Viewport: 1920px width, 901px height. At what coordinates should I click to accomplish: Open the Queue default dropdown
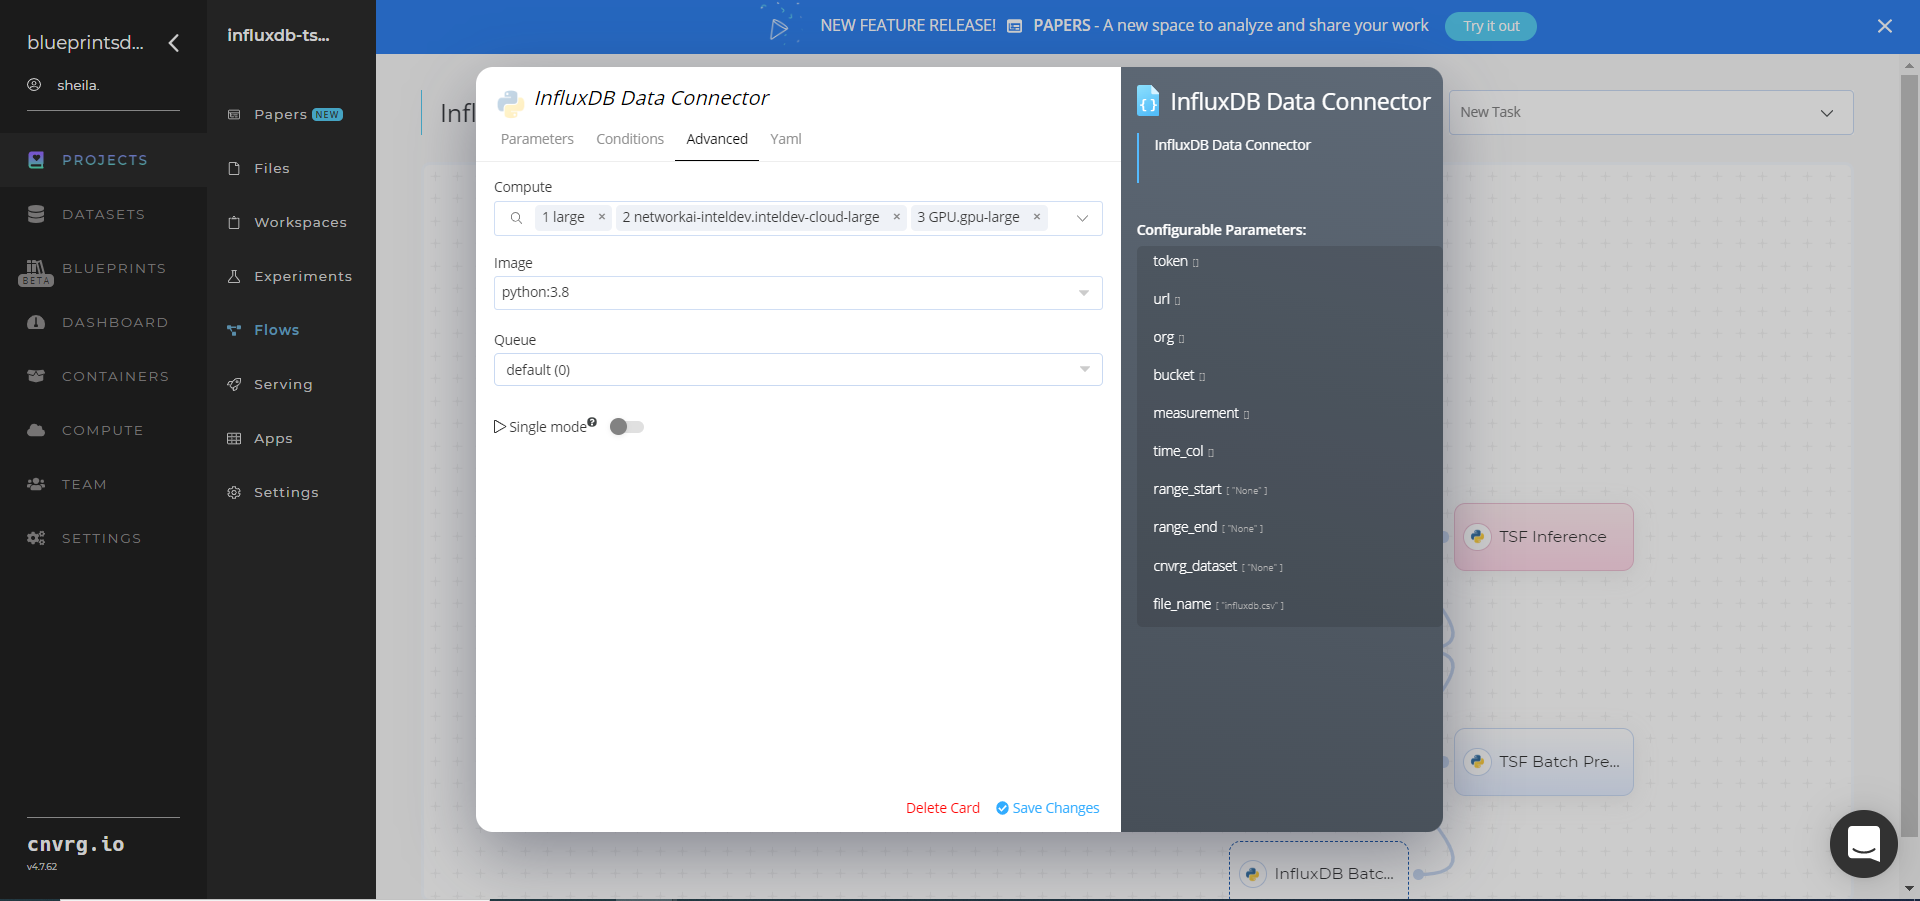click(x=798, y=370)
